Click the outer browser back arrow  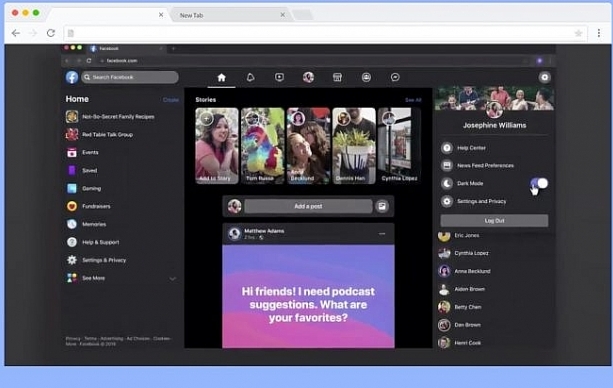point(16,33)
